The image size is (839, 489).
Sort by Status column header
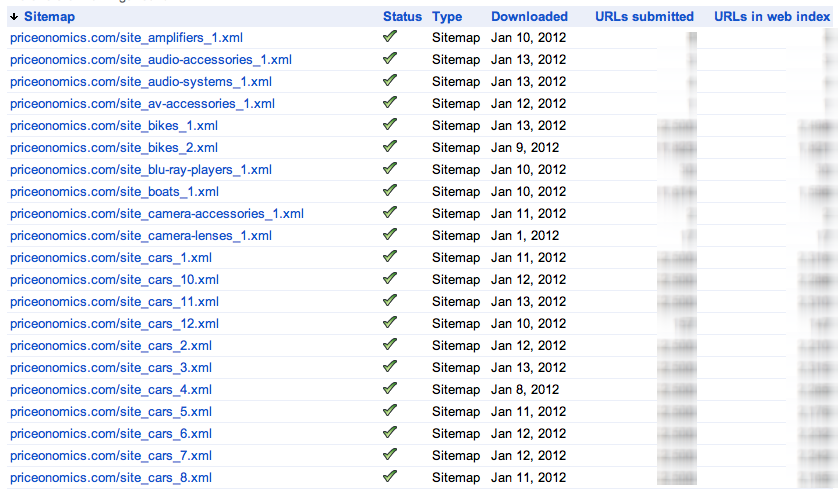(402, 17)
